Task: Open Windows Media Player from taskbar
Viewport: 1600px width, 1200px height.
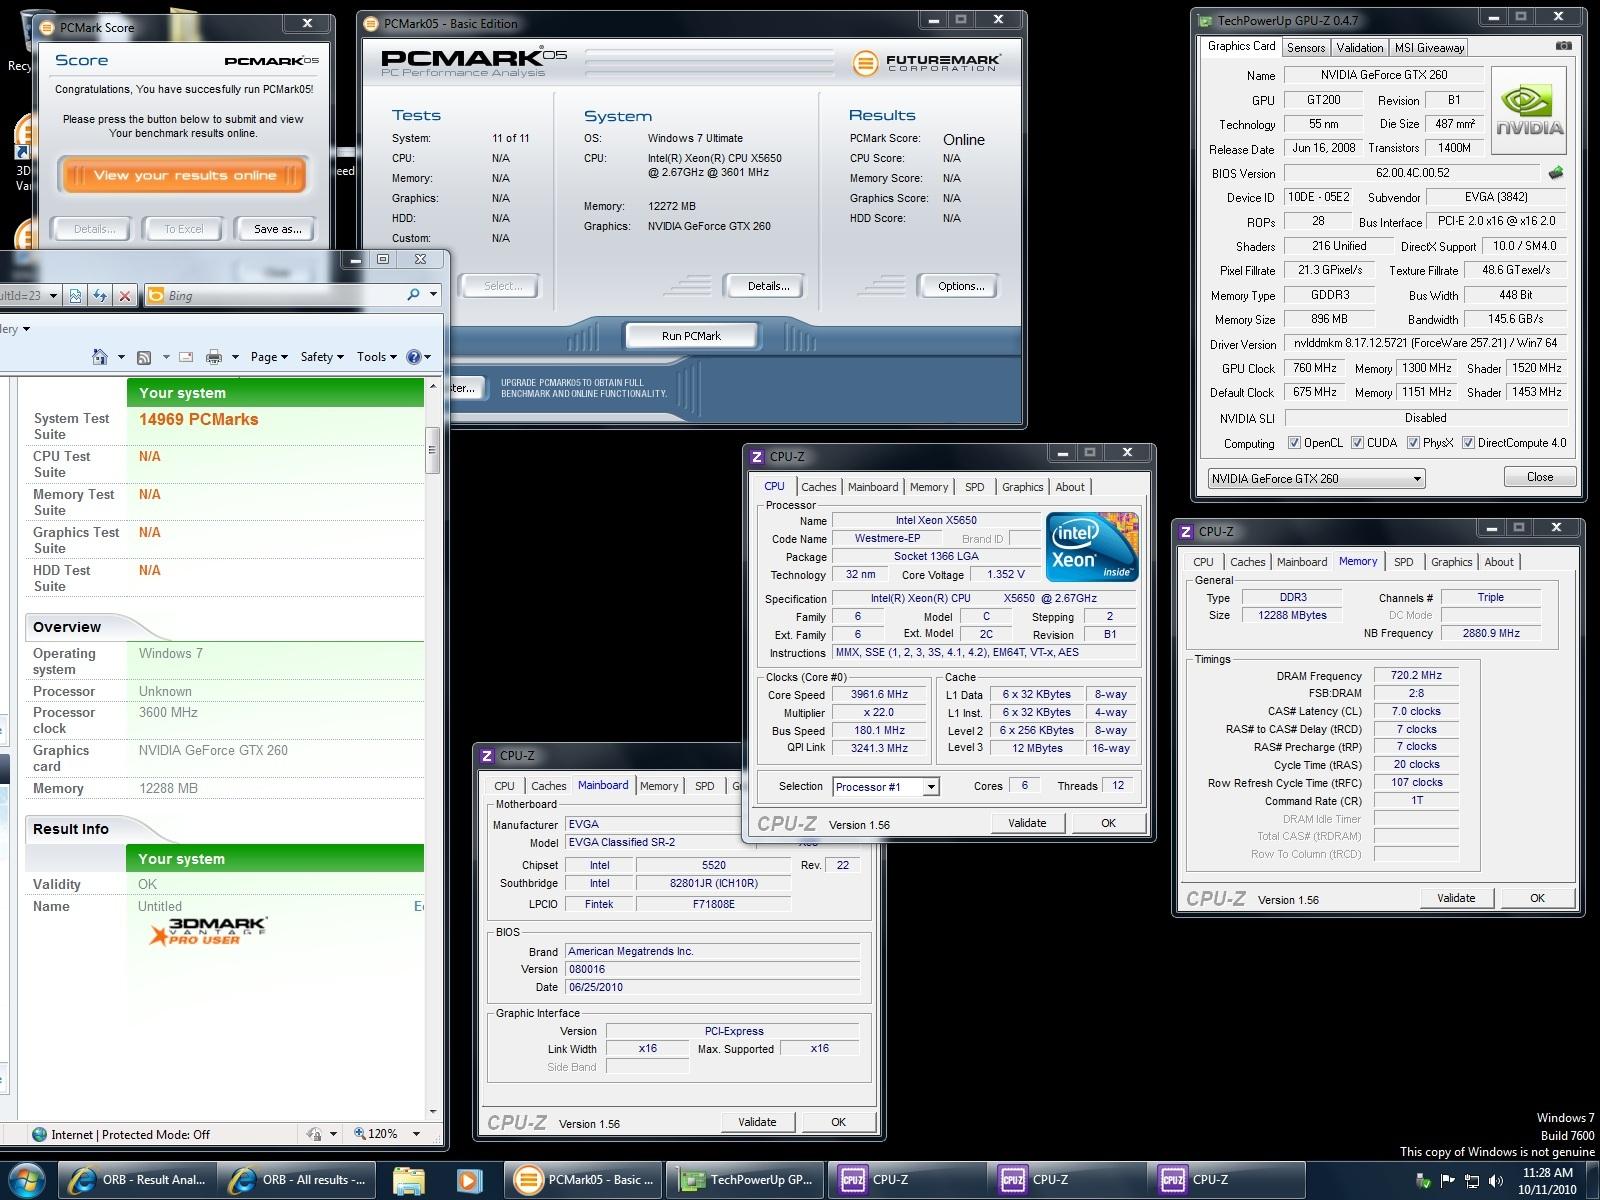Action: [x=467, y=1180]
